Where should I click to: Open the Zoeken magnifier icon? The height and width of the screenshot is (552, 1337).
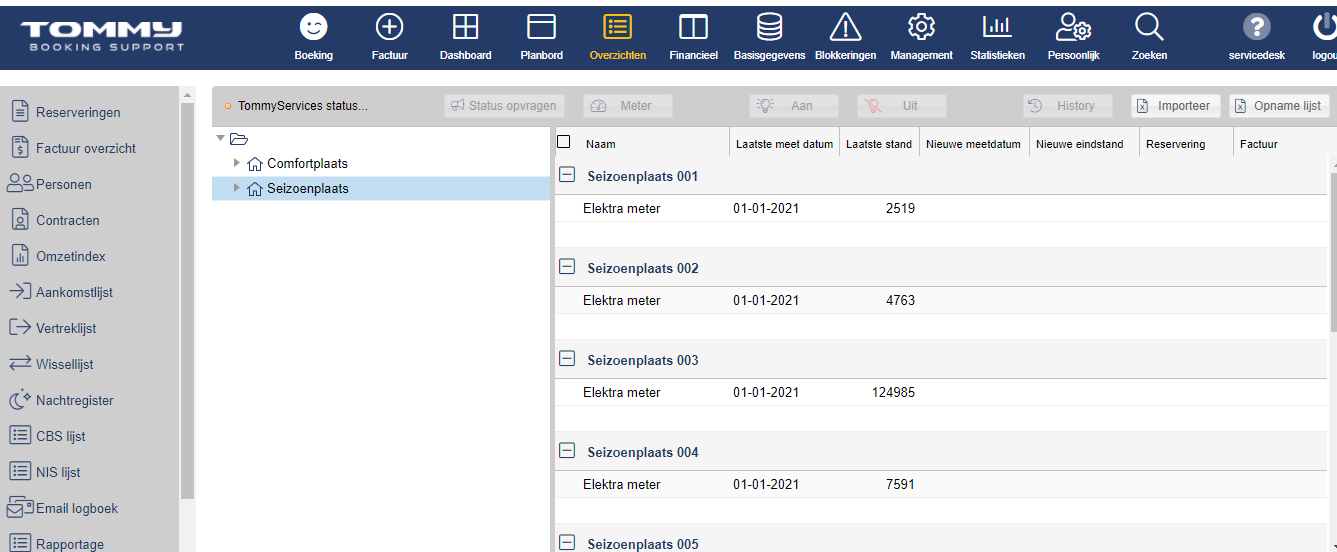(x=1149, y=27)
